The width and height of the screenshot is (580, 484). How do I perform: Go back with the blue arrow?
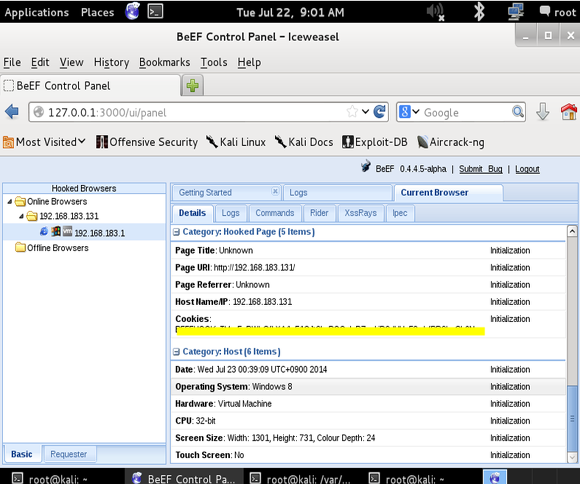12,111
